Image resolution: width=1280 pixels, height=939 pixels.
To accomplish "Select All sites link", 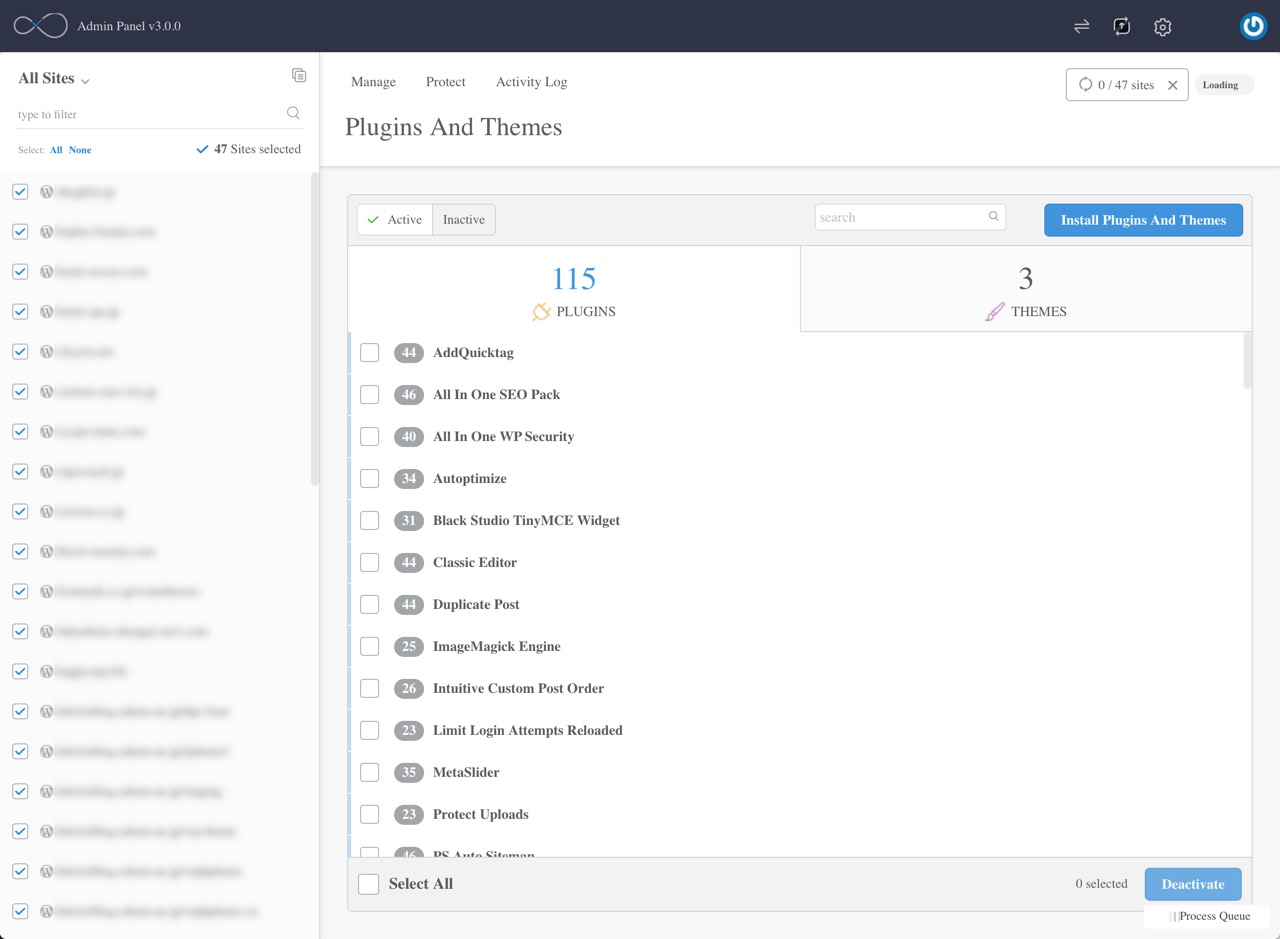I will pos(56,150).
